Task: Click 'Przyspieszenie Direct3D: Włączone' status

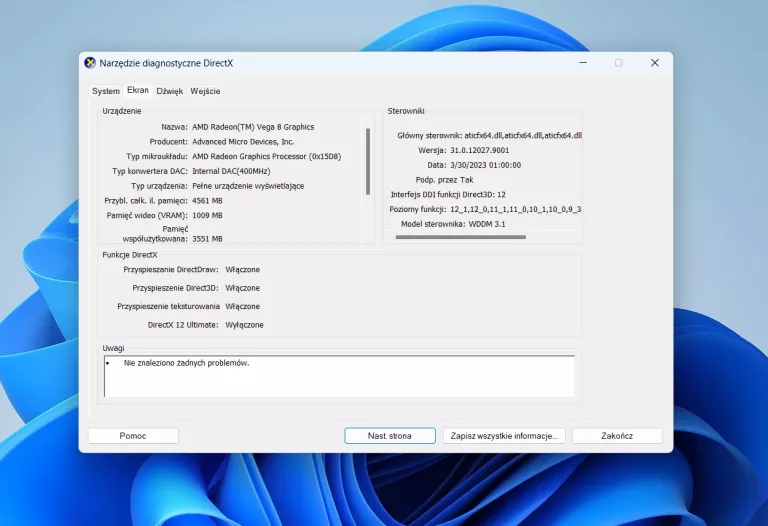Action: tap(196, 288)
